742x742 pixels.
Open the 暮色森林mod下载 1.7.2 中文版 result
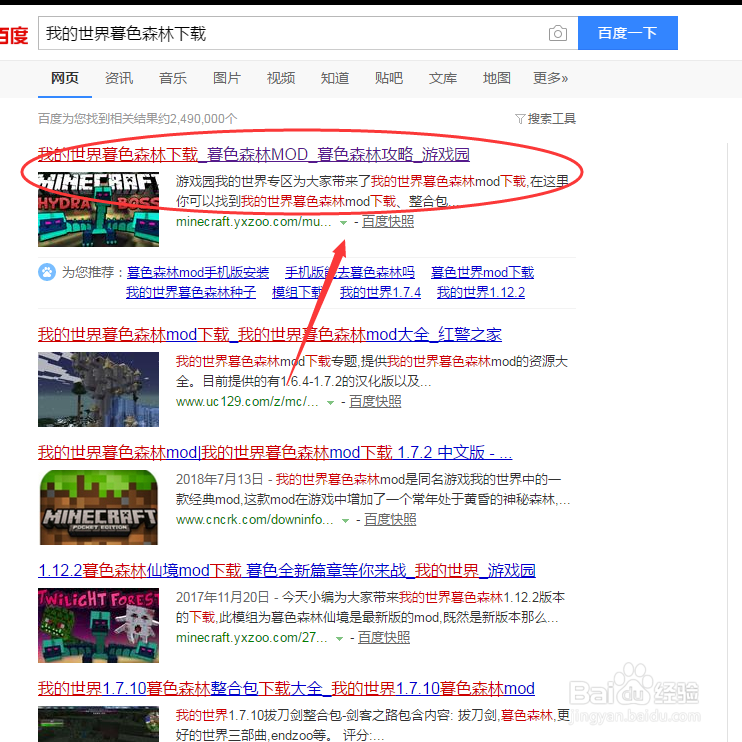[275, 452]
